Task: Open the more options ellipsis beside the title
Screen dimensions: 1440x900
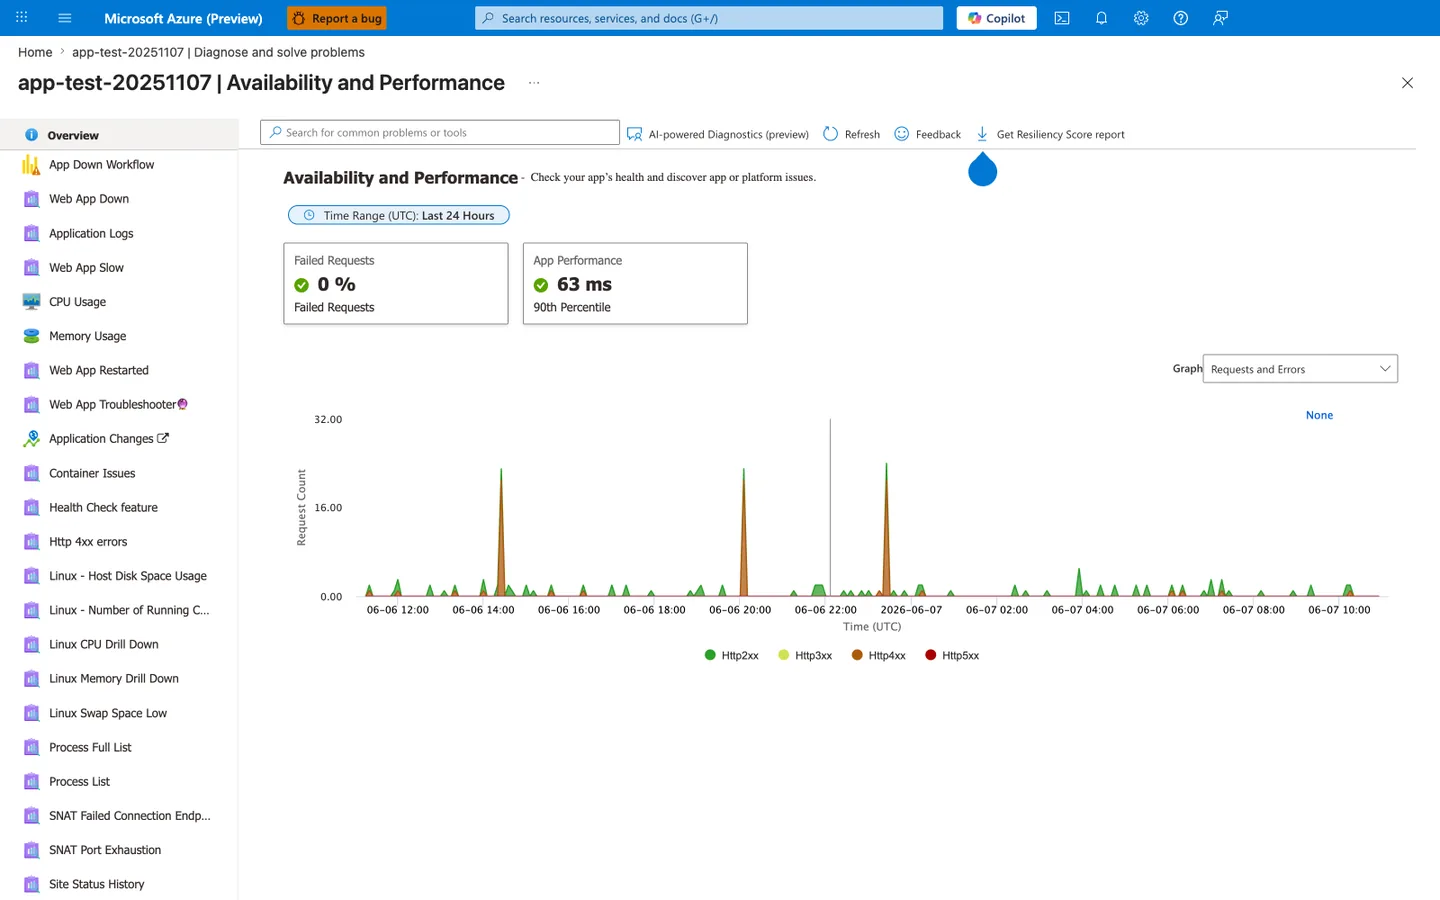Action: pyautogui.click(x=534, y=83)
